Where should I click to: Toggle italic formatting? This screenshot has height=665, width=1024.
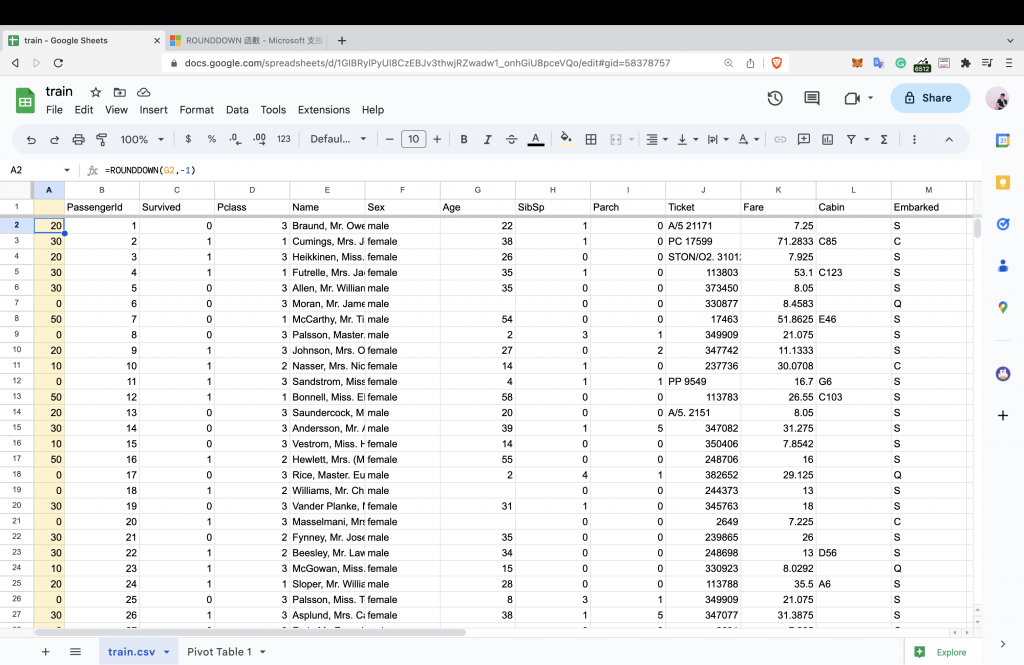(487, 139)
